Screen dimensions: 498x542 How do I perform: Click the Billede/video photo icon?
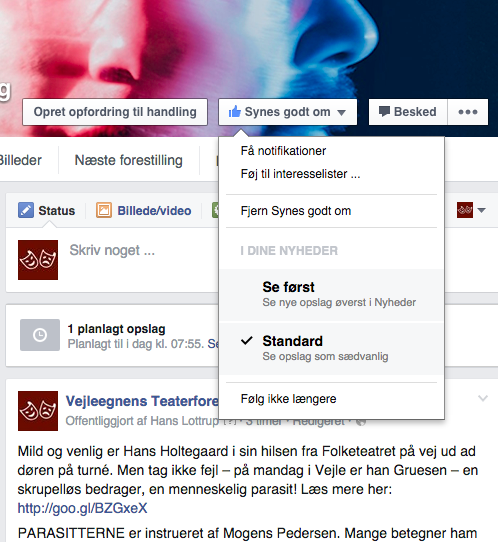pyautogui.click(x=104, y=210)
